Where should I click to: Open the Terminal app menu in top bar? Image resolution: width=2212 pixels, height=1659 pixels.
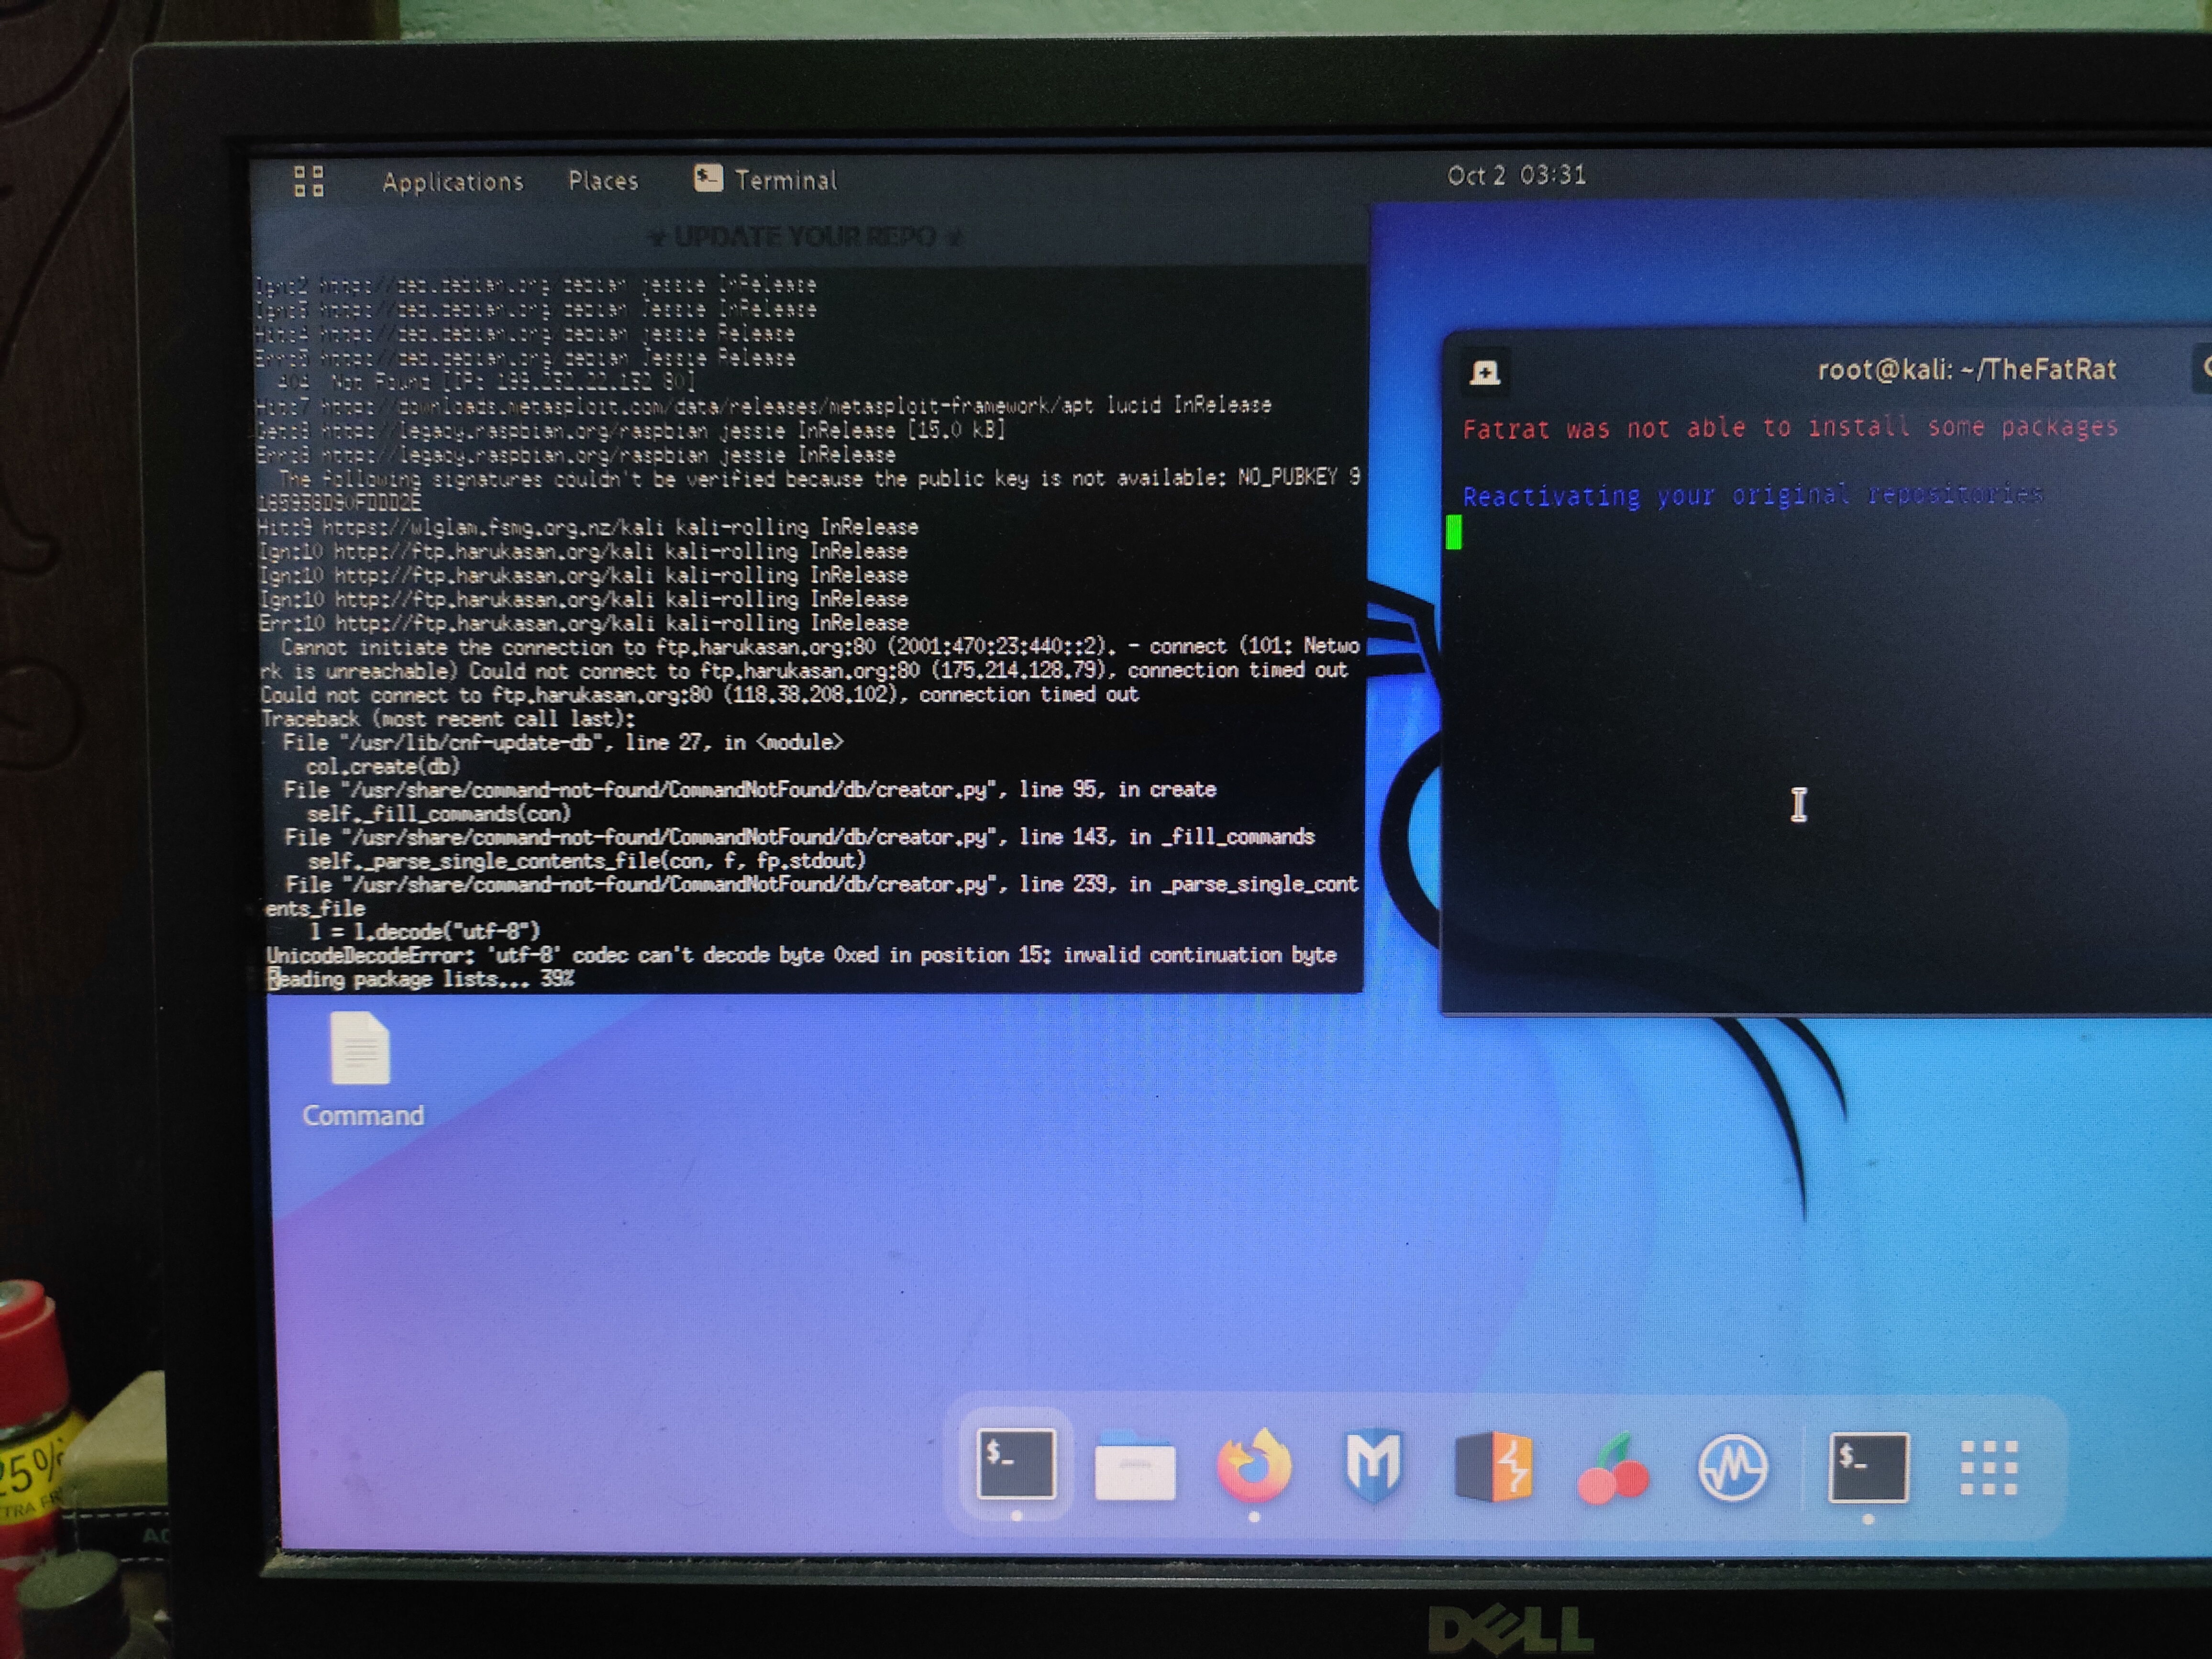pyautogui.click(x=765, y=180)
